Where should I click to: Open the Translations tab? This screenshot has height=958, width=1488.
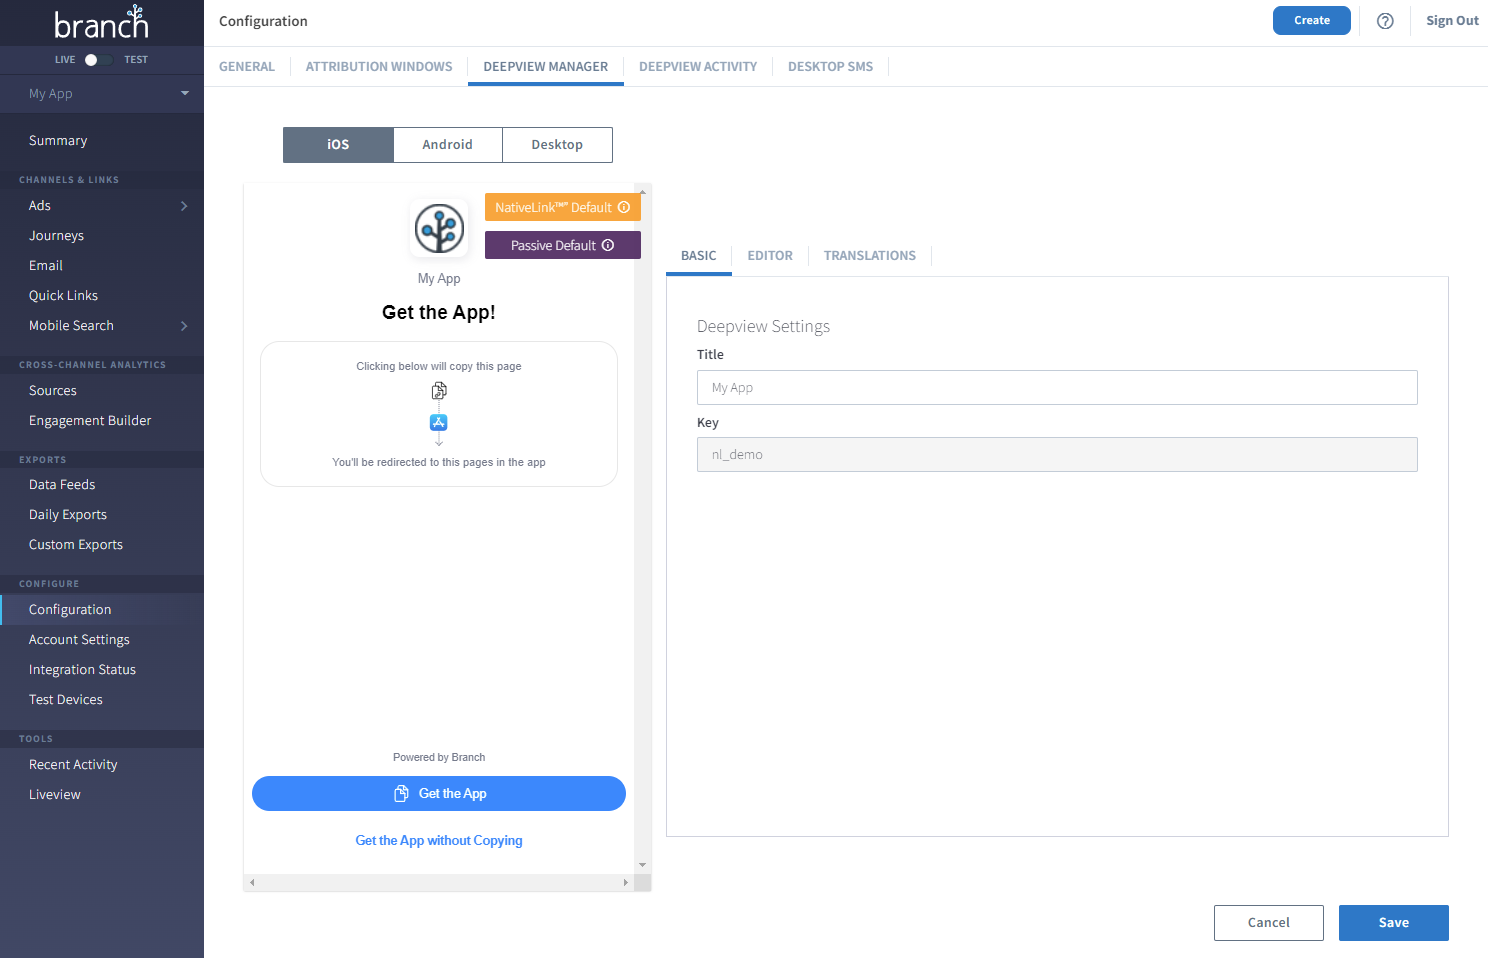point(870,256)
